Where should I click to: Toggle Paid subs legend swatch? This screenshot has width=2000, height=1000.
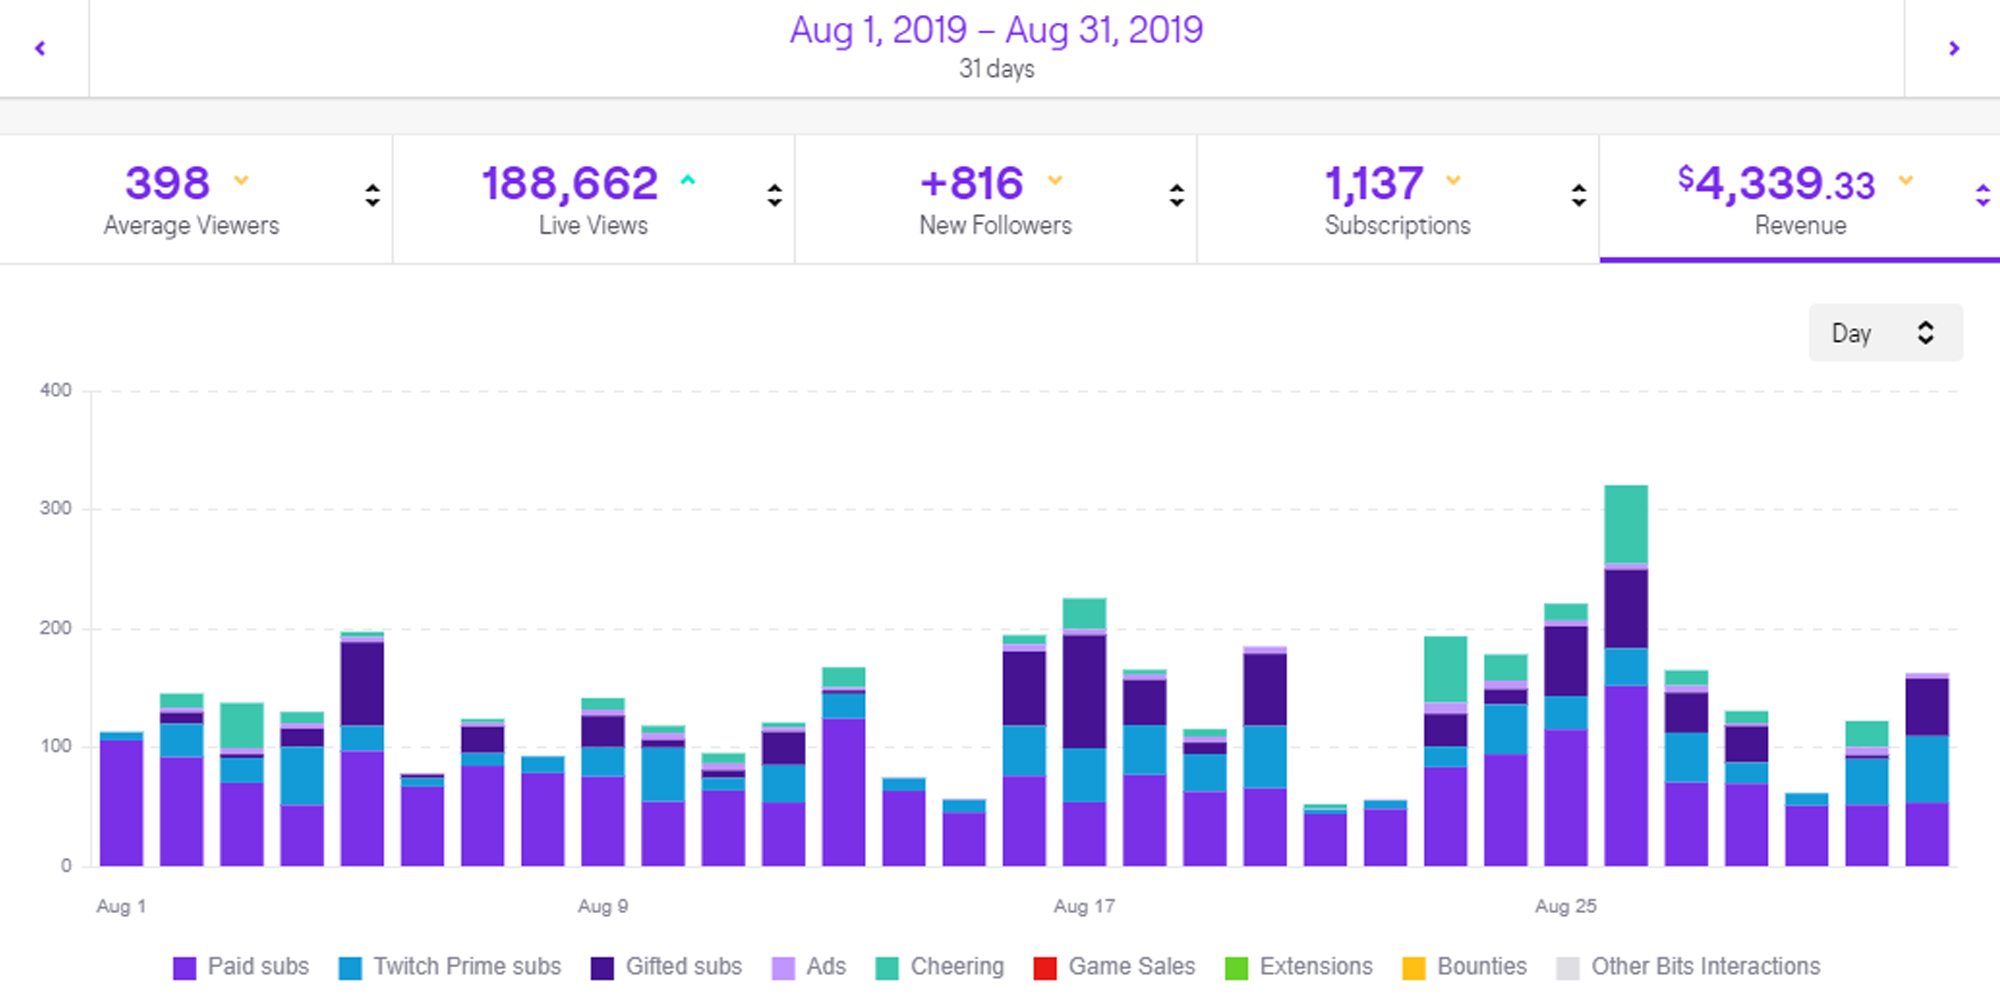[x=185, y=968]
